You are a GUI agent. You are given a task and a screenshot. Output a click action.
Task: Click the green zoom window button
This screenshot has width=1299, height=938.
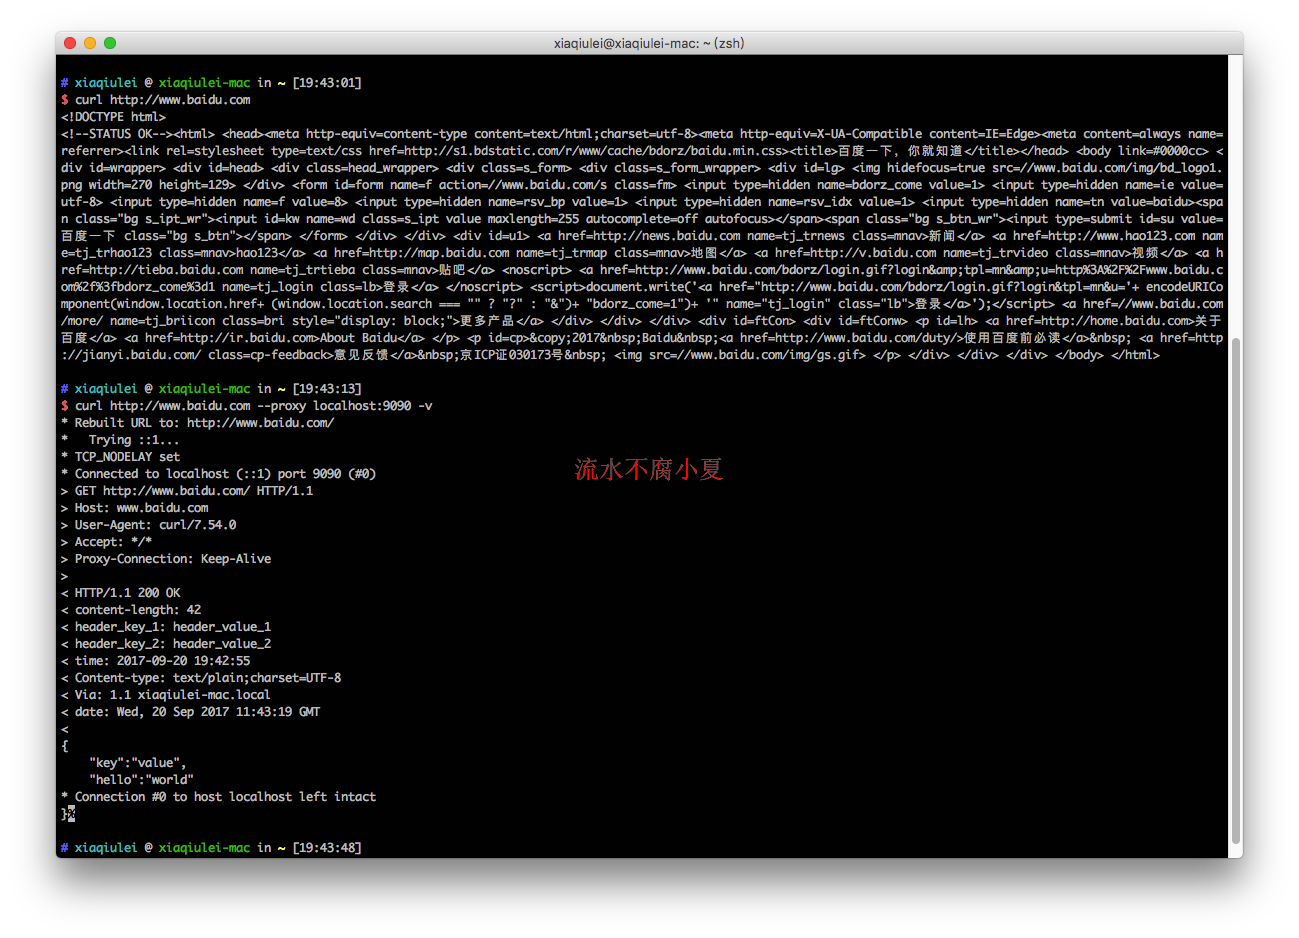click(x=110, y=43)
